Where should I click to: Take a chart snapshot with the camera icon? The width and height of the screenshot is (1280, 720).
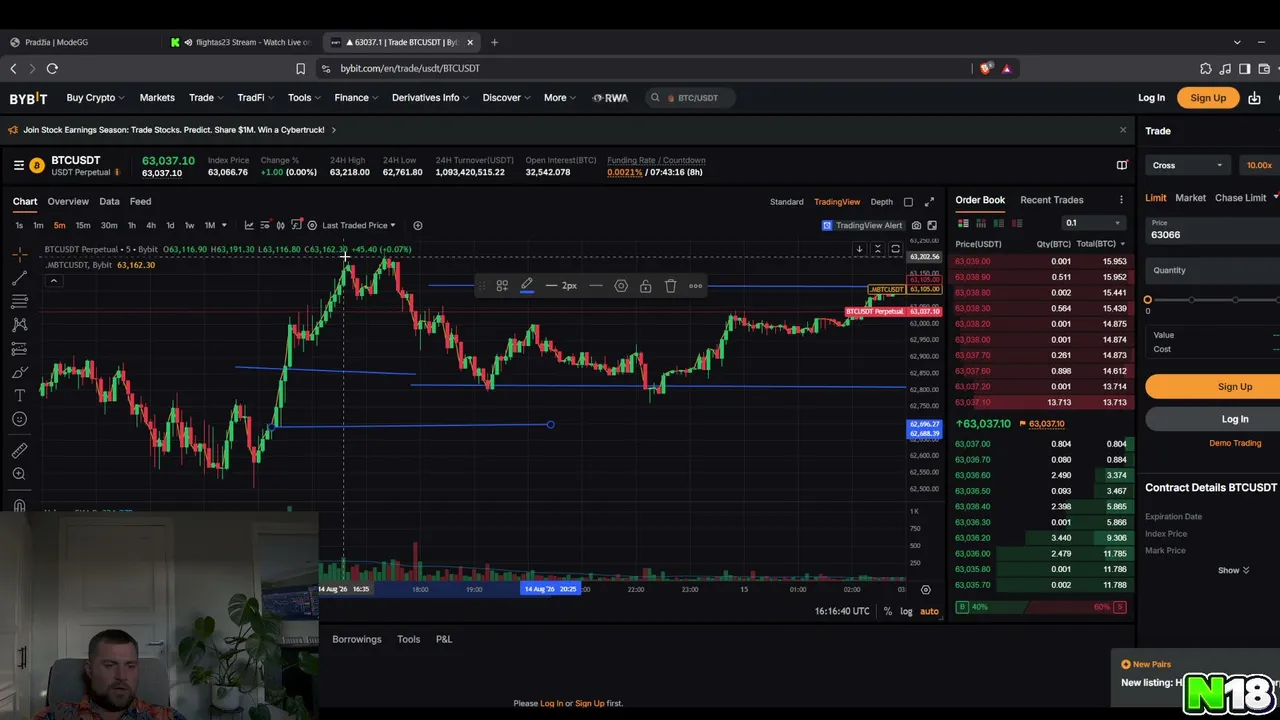point(916,226)
